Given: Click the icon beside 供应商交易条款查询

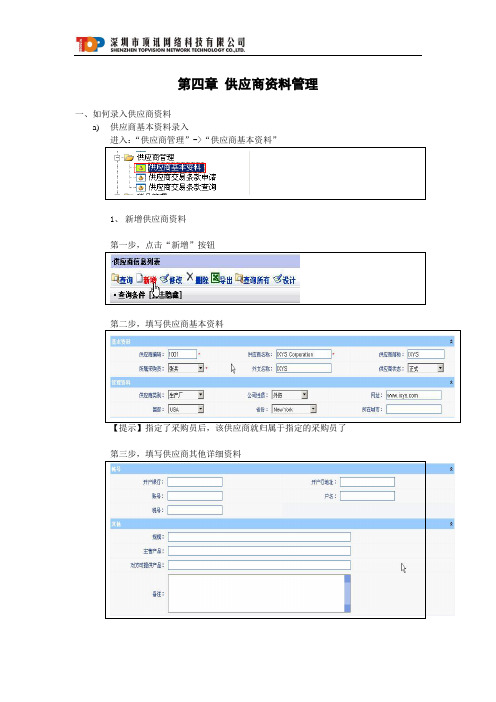Looking at the screenshot, I should click(x=141, y=187).
